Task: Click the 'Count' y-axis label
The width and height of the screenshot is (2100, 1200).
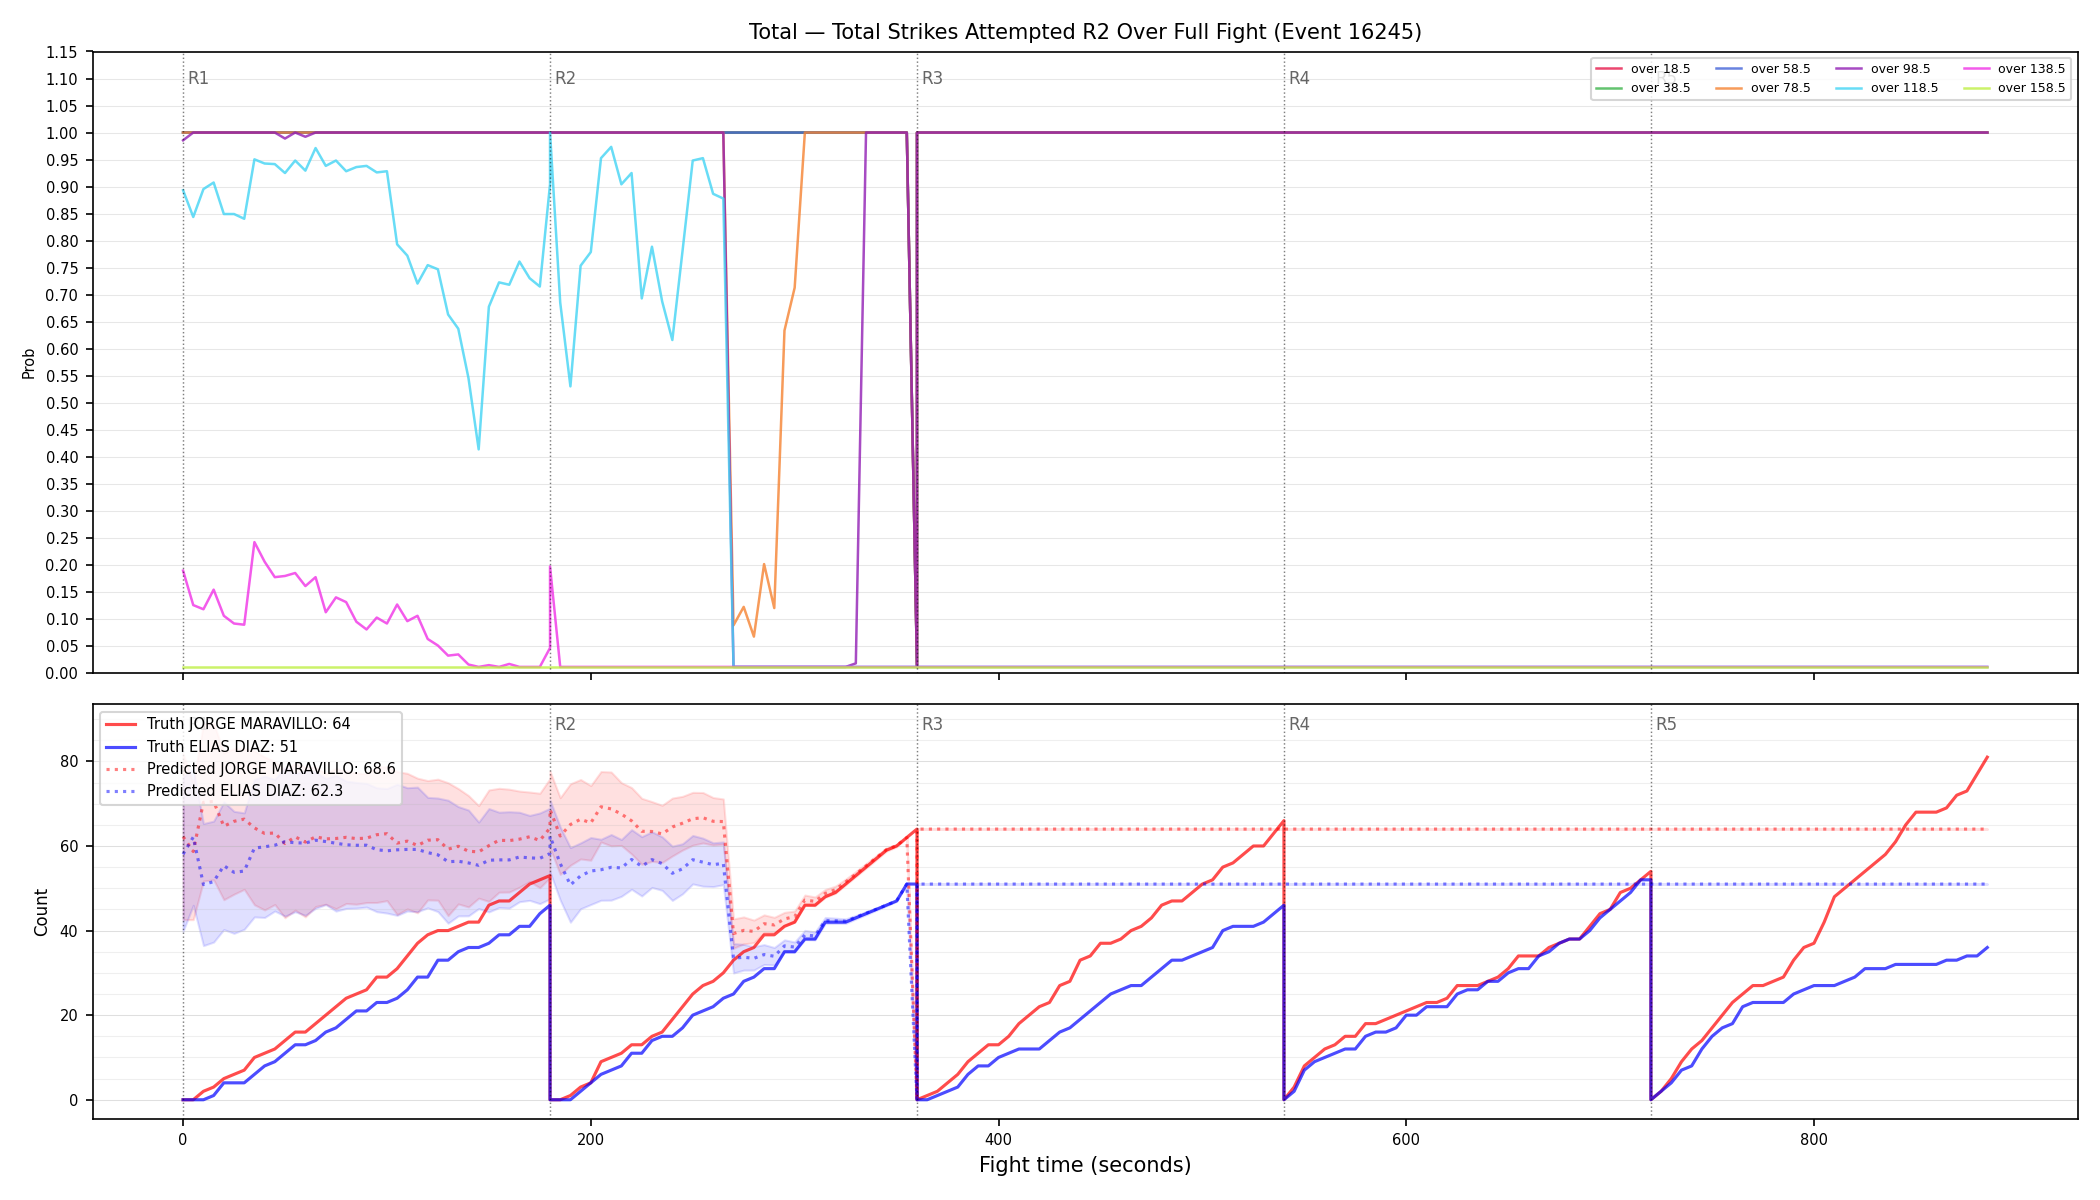Action: point(41,912)
